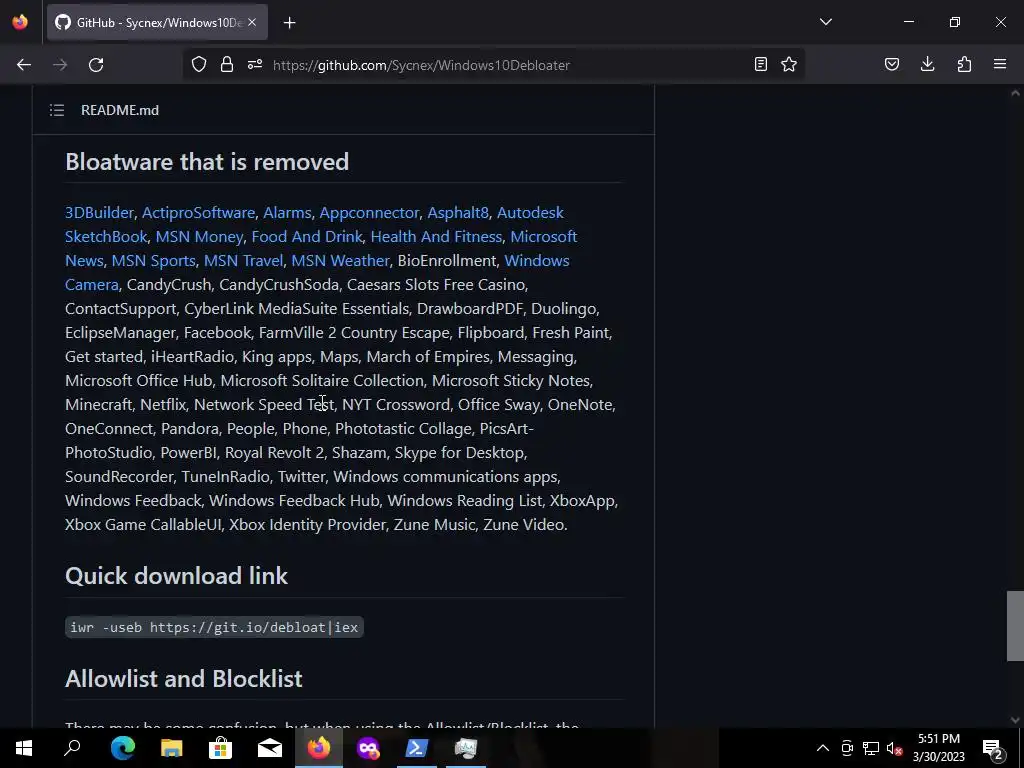The height and width of the screenshot is (768, 1024).
Task: Open the Windows Start menu
Action: 24,748
